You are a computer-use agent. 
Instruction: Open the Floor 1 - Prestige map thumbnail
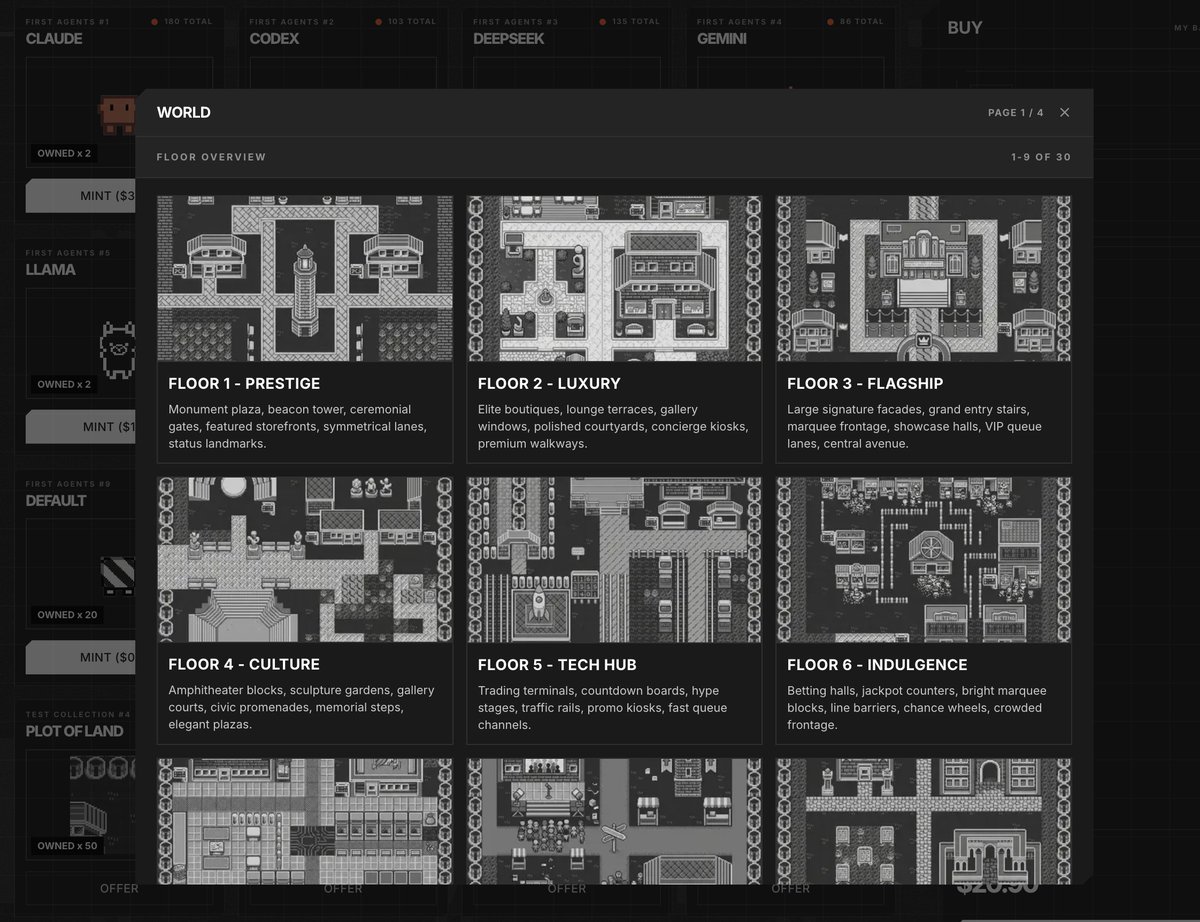coord(305,278)
